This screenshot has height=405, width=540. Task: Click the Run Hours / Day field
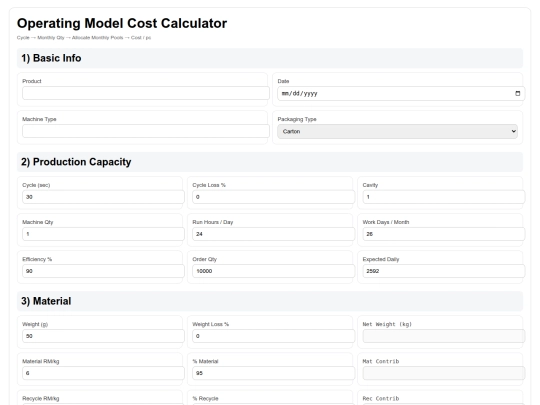[x=273, y=234]
